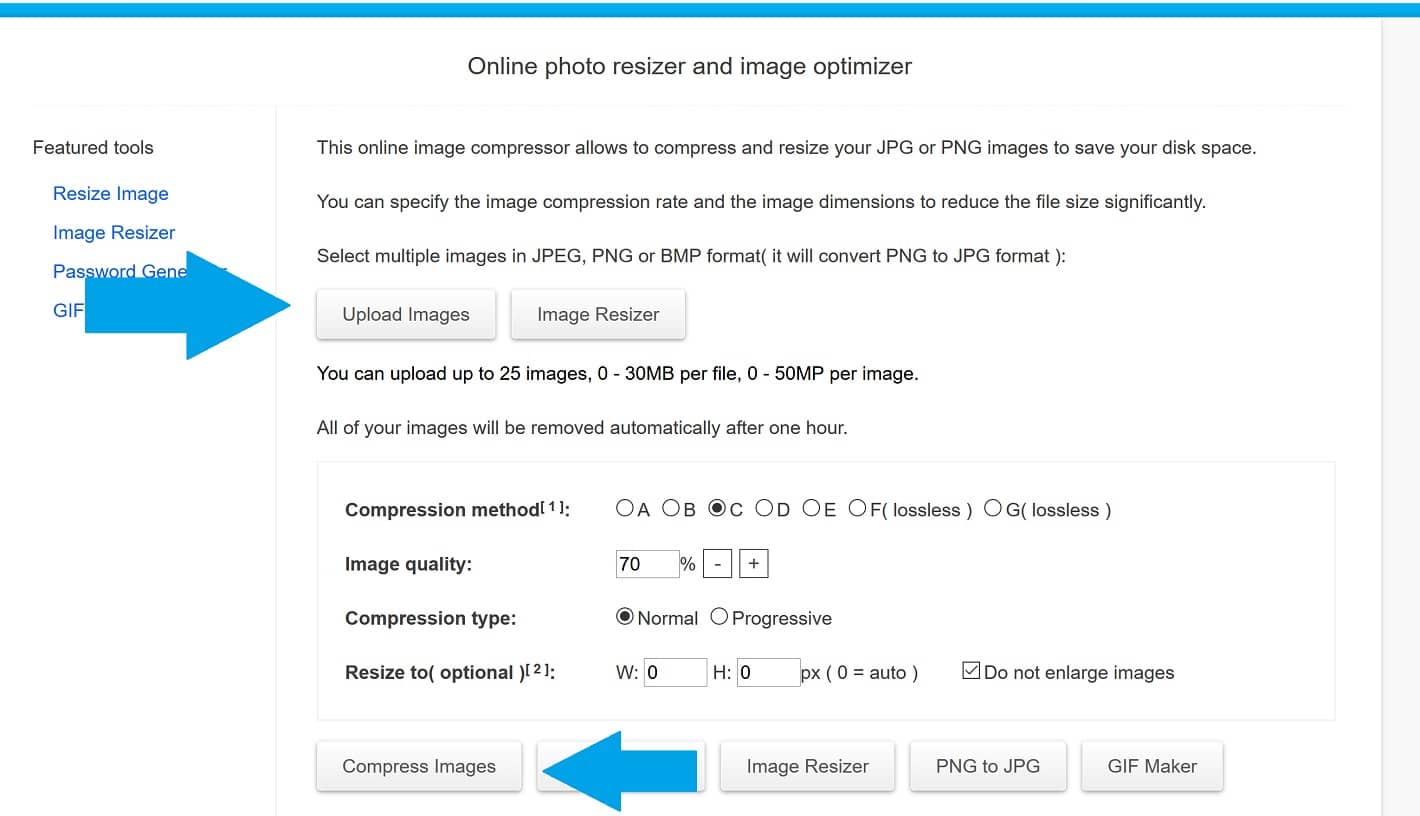Click the Compress Images button
Viewport: 1420px width, 816px height.
pyautogui.click(x=418, y=765)
